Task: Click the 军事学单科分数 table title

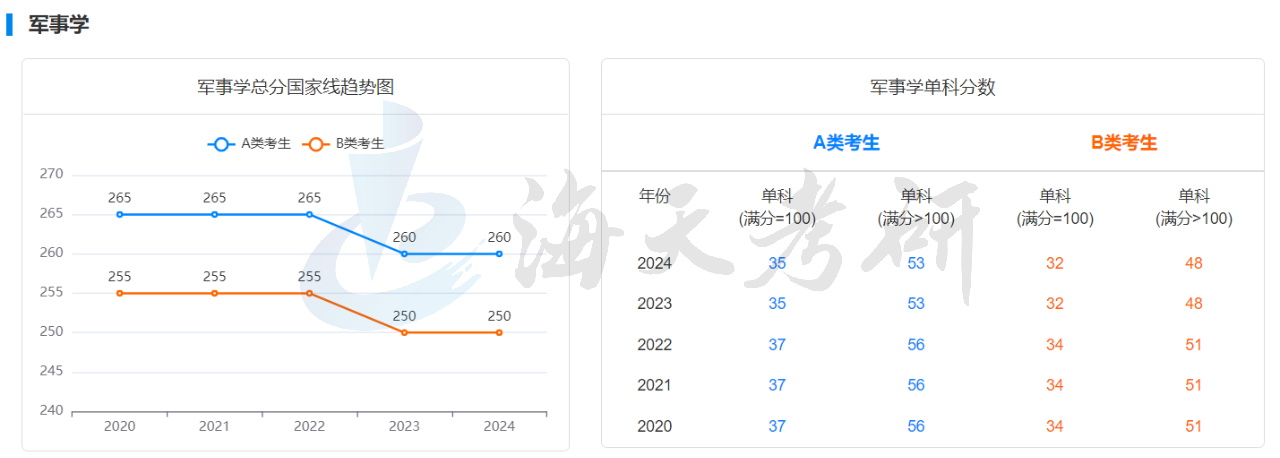Action: [932, 87]
